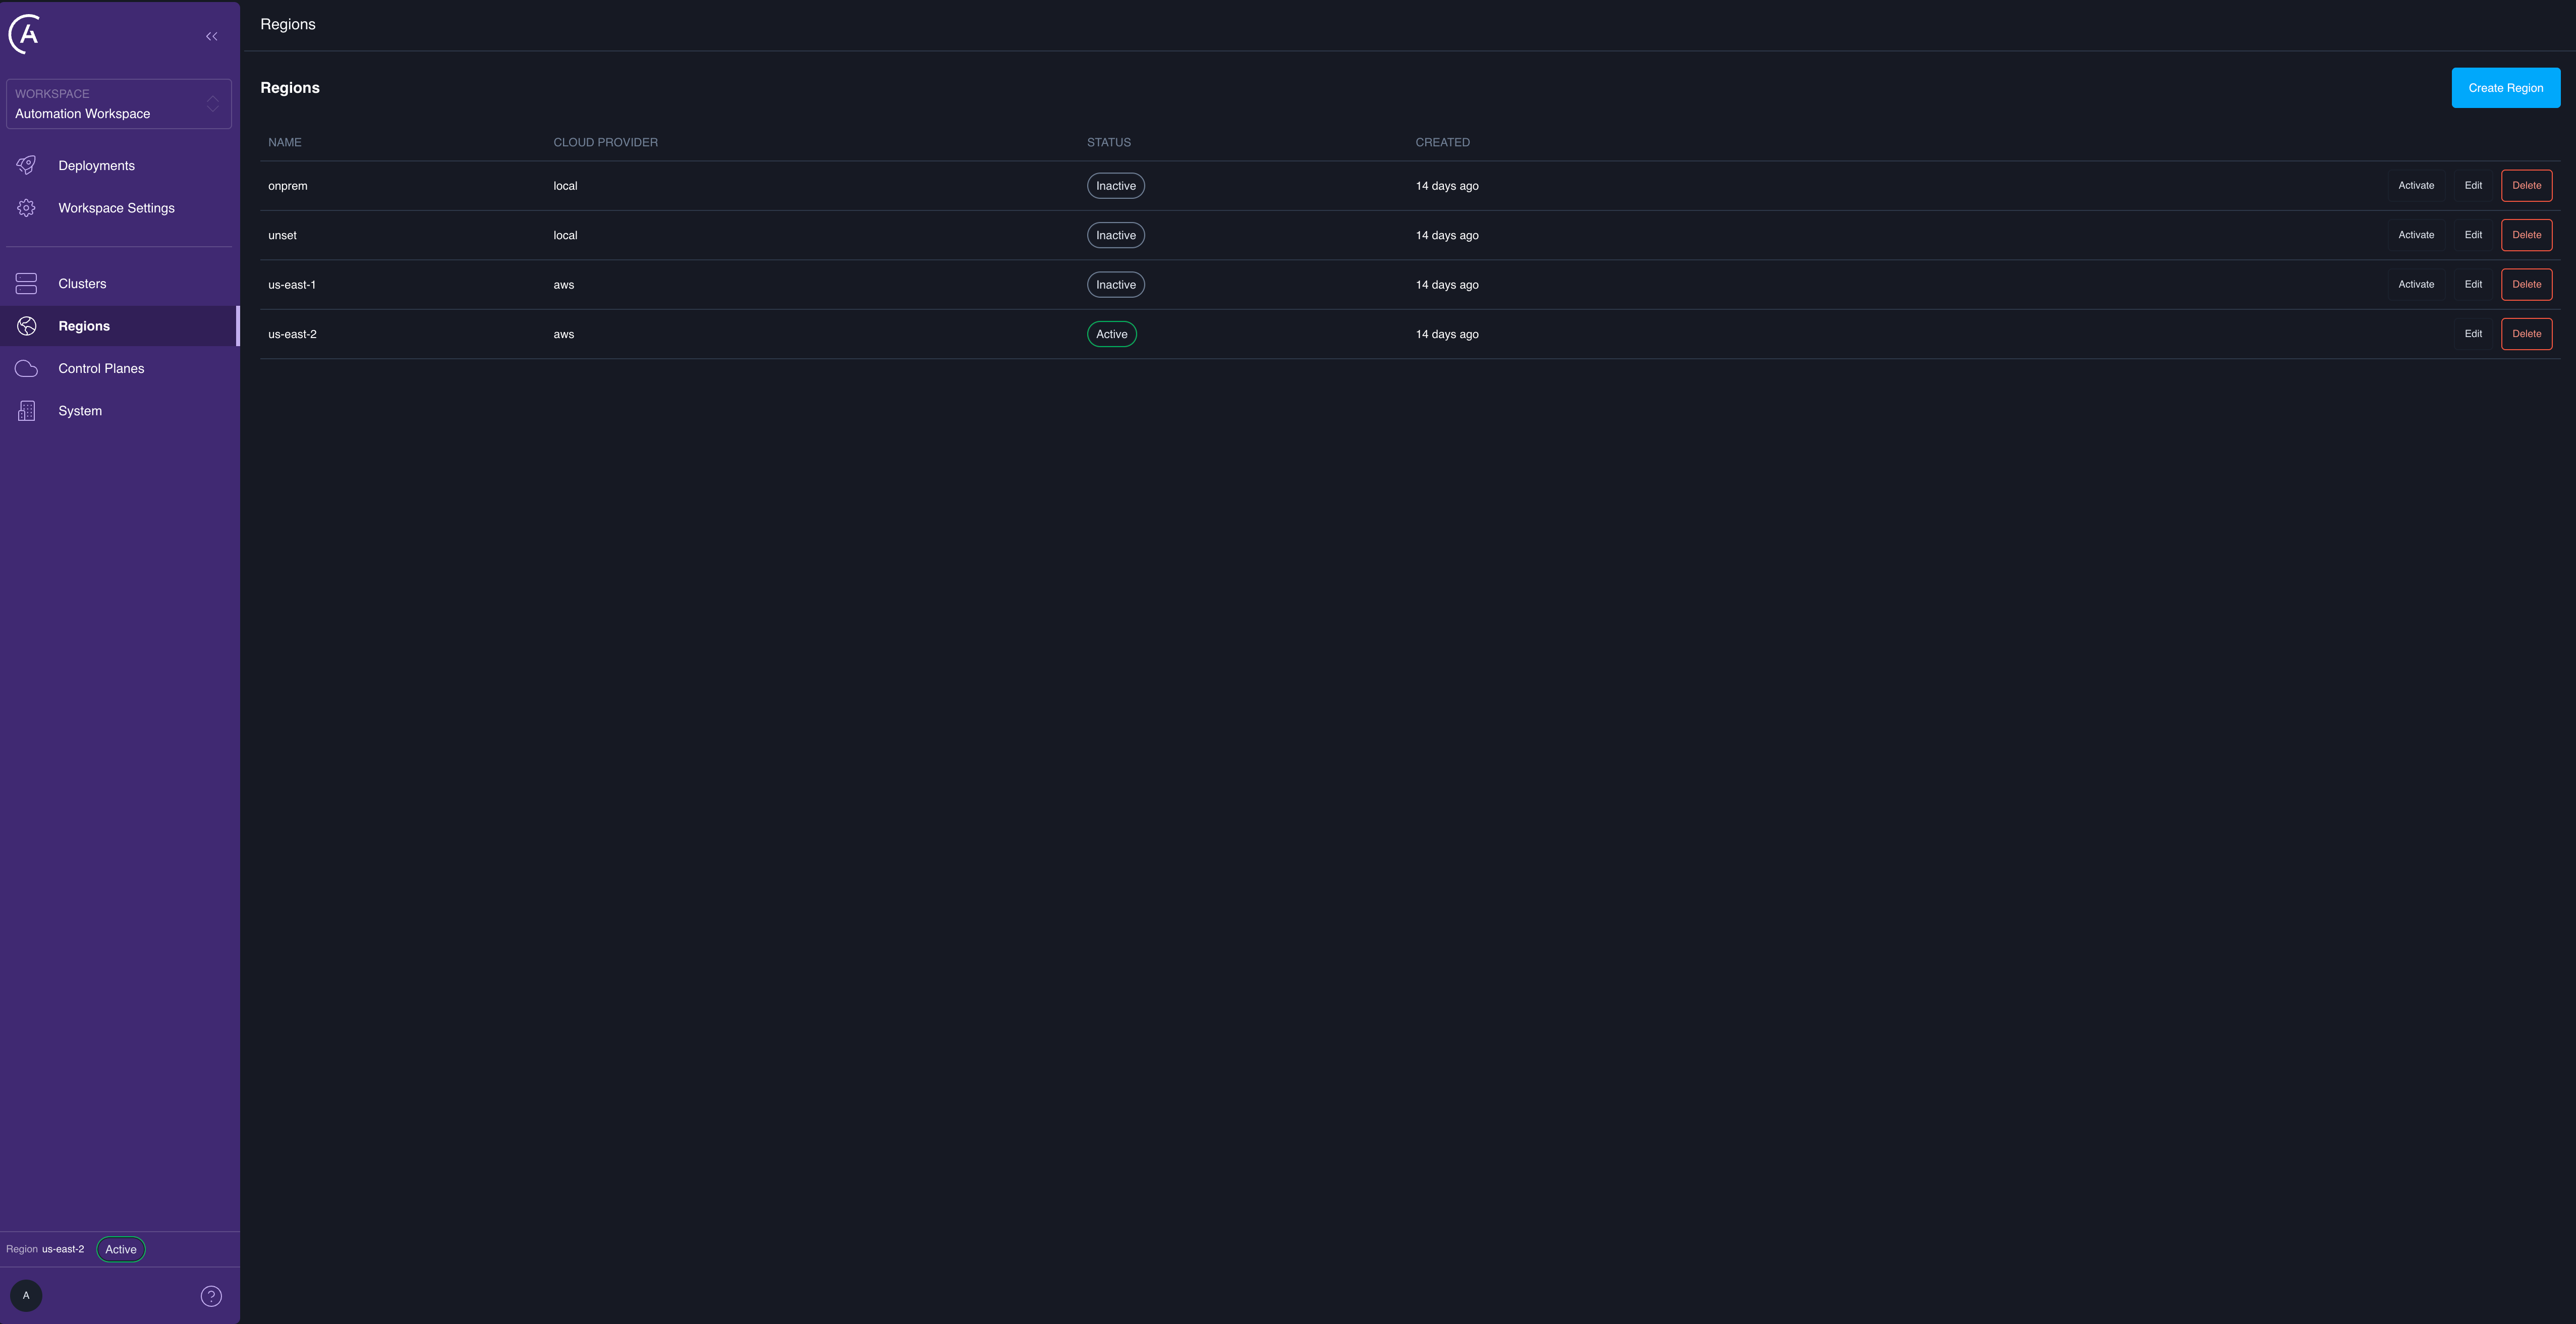Delete the unset region
Screen dimensions: 2576x1324
(x=2526, y=235)
